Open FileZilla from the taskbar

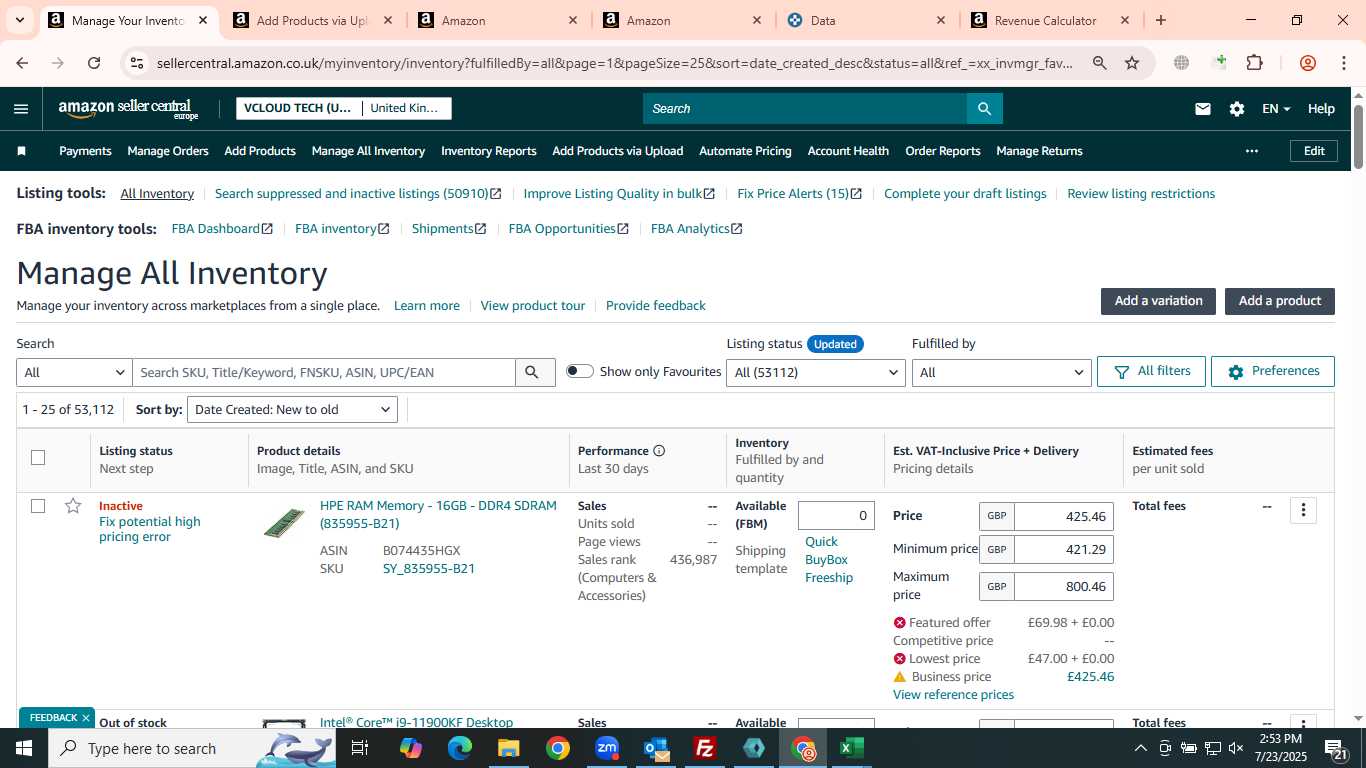click(x=705, y=748)
